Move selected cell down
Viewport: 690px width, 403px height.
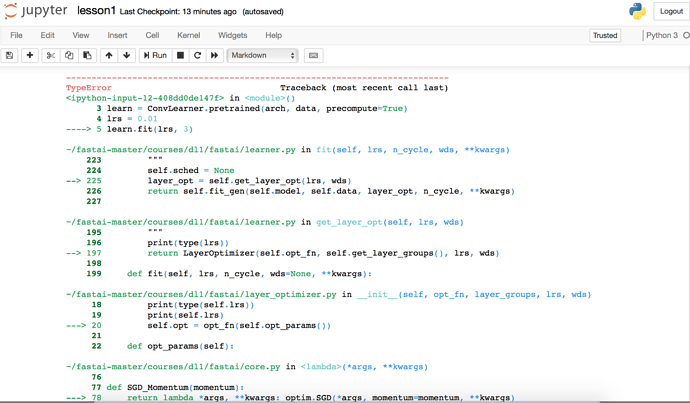point(126,56)
